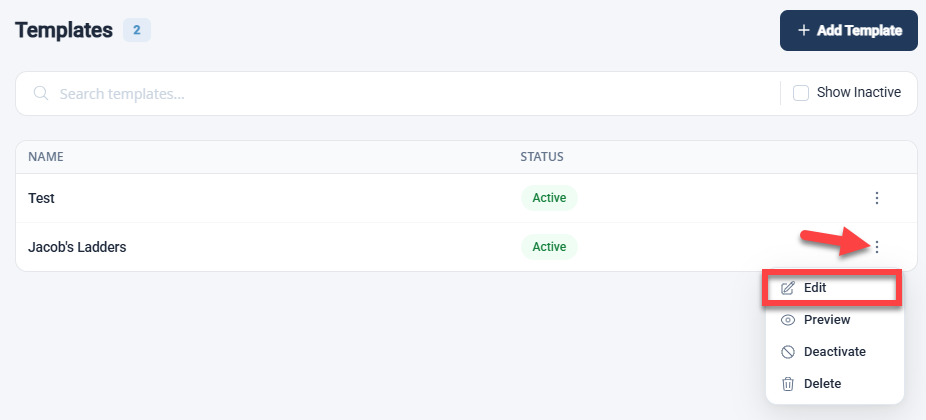Click the Jacob's Ladders template name
Viewport: 926px width, 420px height.
click(77, 247)
